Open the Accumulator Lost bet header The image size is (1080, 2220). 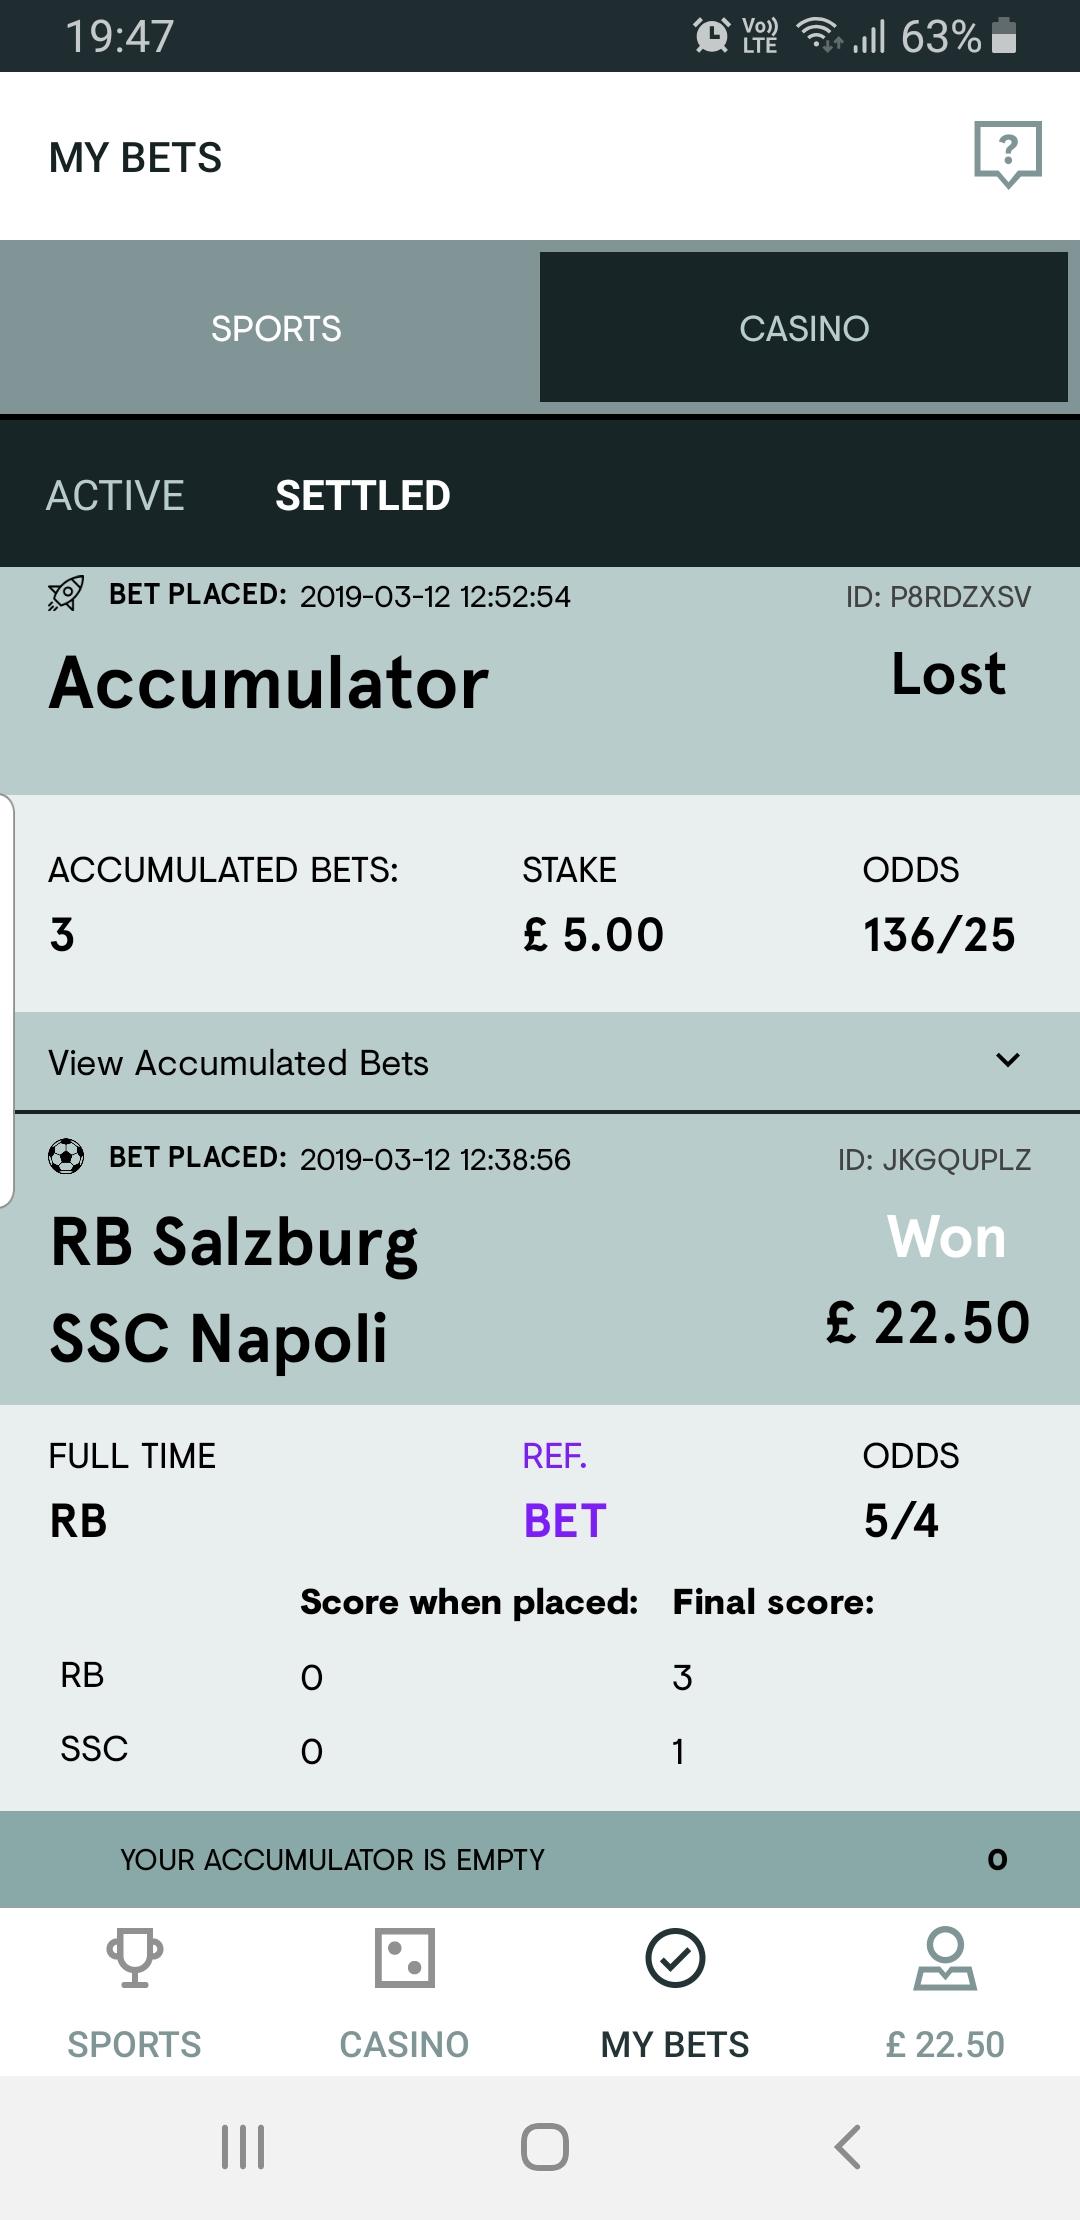(540, 681)
